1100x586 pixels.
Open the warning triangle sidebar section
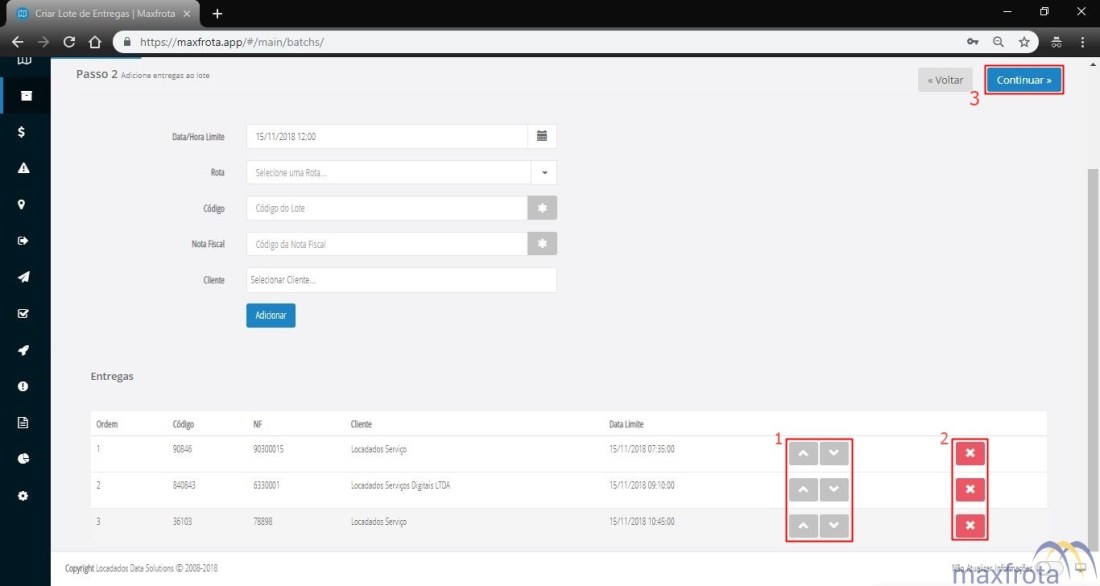tap(23, 168)
